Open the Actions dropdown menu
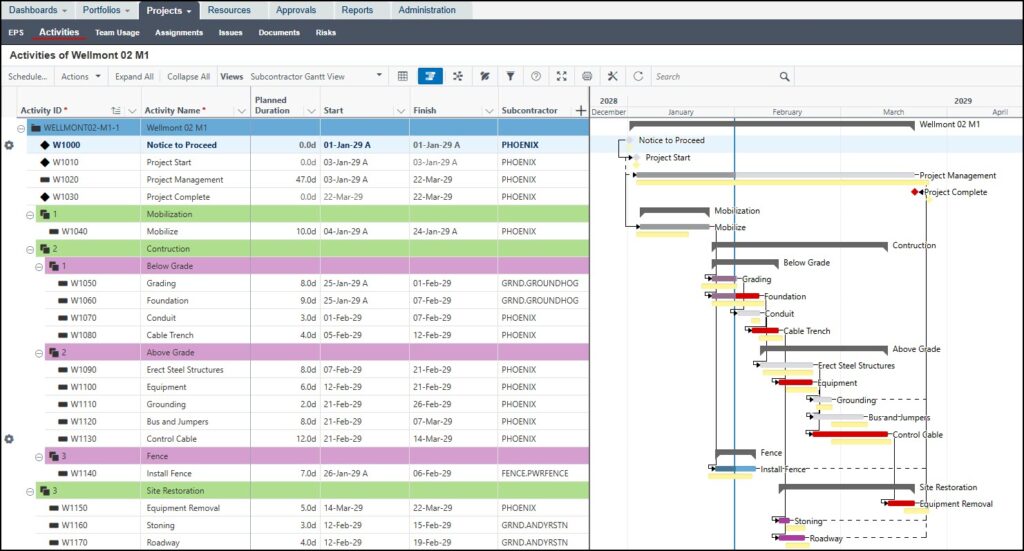 pos(81,76)
